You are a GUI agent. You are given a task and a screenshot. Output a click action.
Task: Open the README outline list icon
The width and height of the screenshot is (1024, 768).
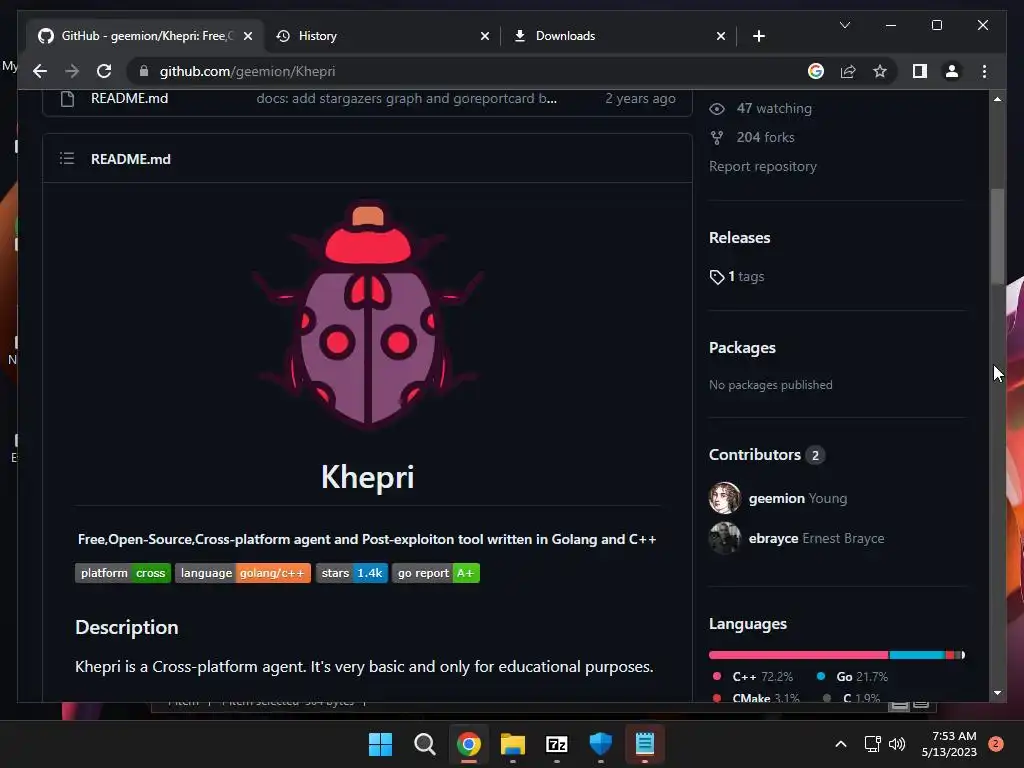(67, 158)
